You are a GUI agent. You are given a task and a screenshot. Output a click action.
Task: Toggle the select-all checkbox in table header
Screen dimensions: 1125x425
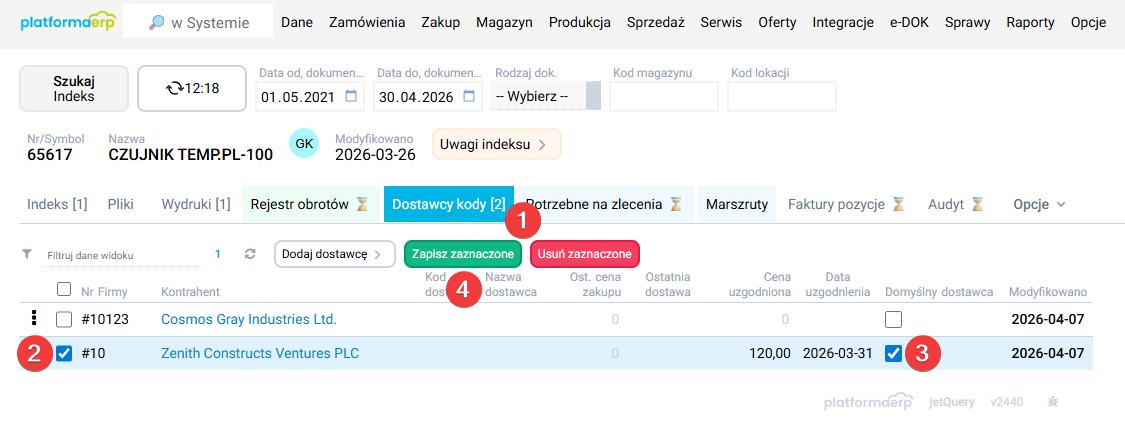coord(64,289)
